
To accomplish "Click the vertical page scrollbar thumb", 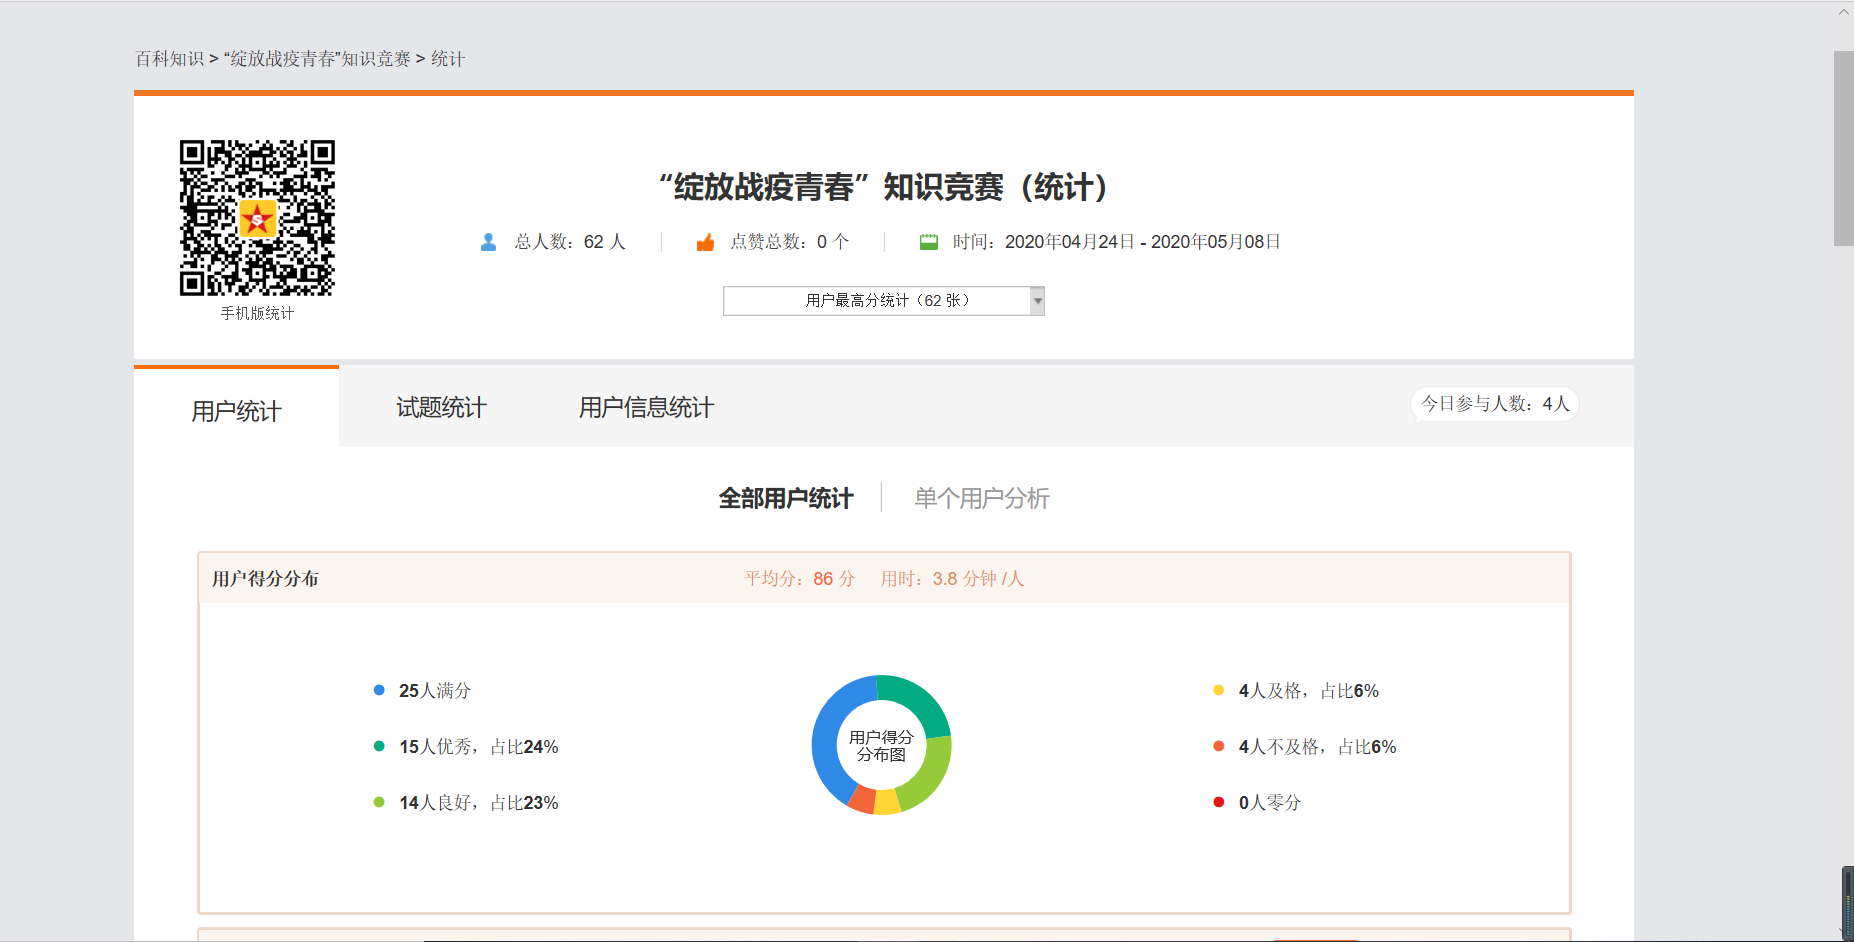I will [1843, 148].
